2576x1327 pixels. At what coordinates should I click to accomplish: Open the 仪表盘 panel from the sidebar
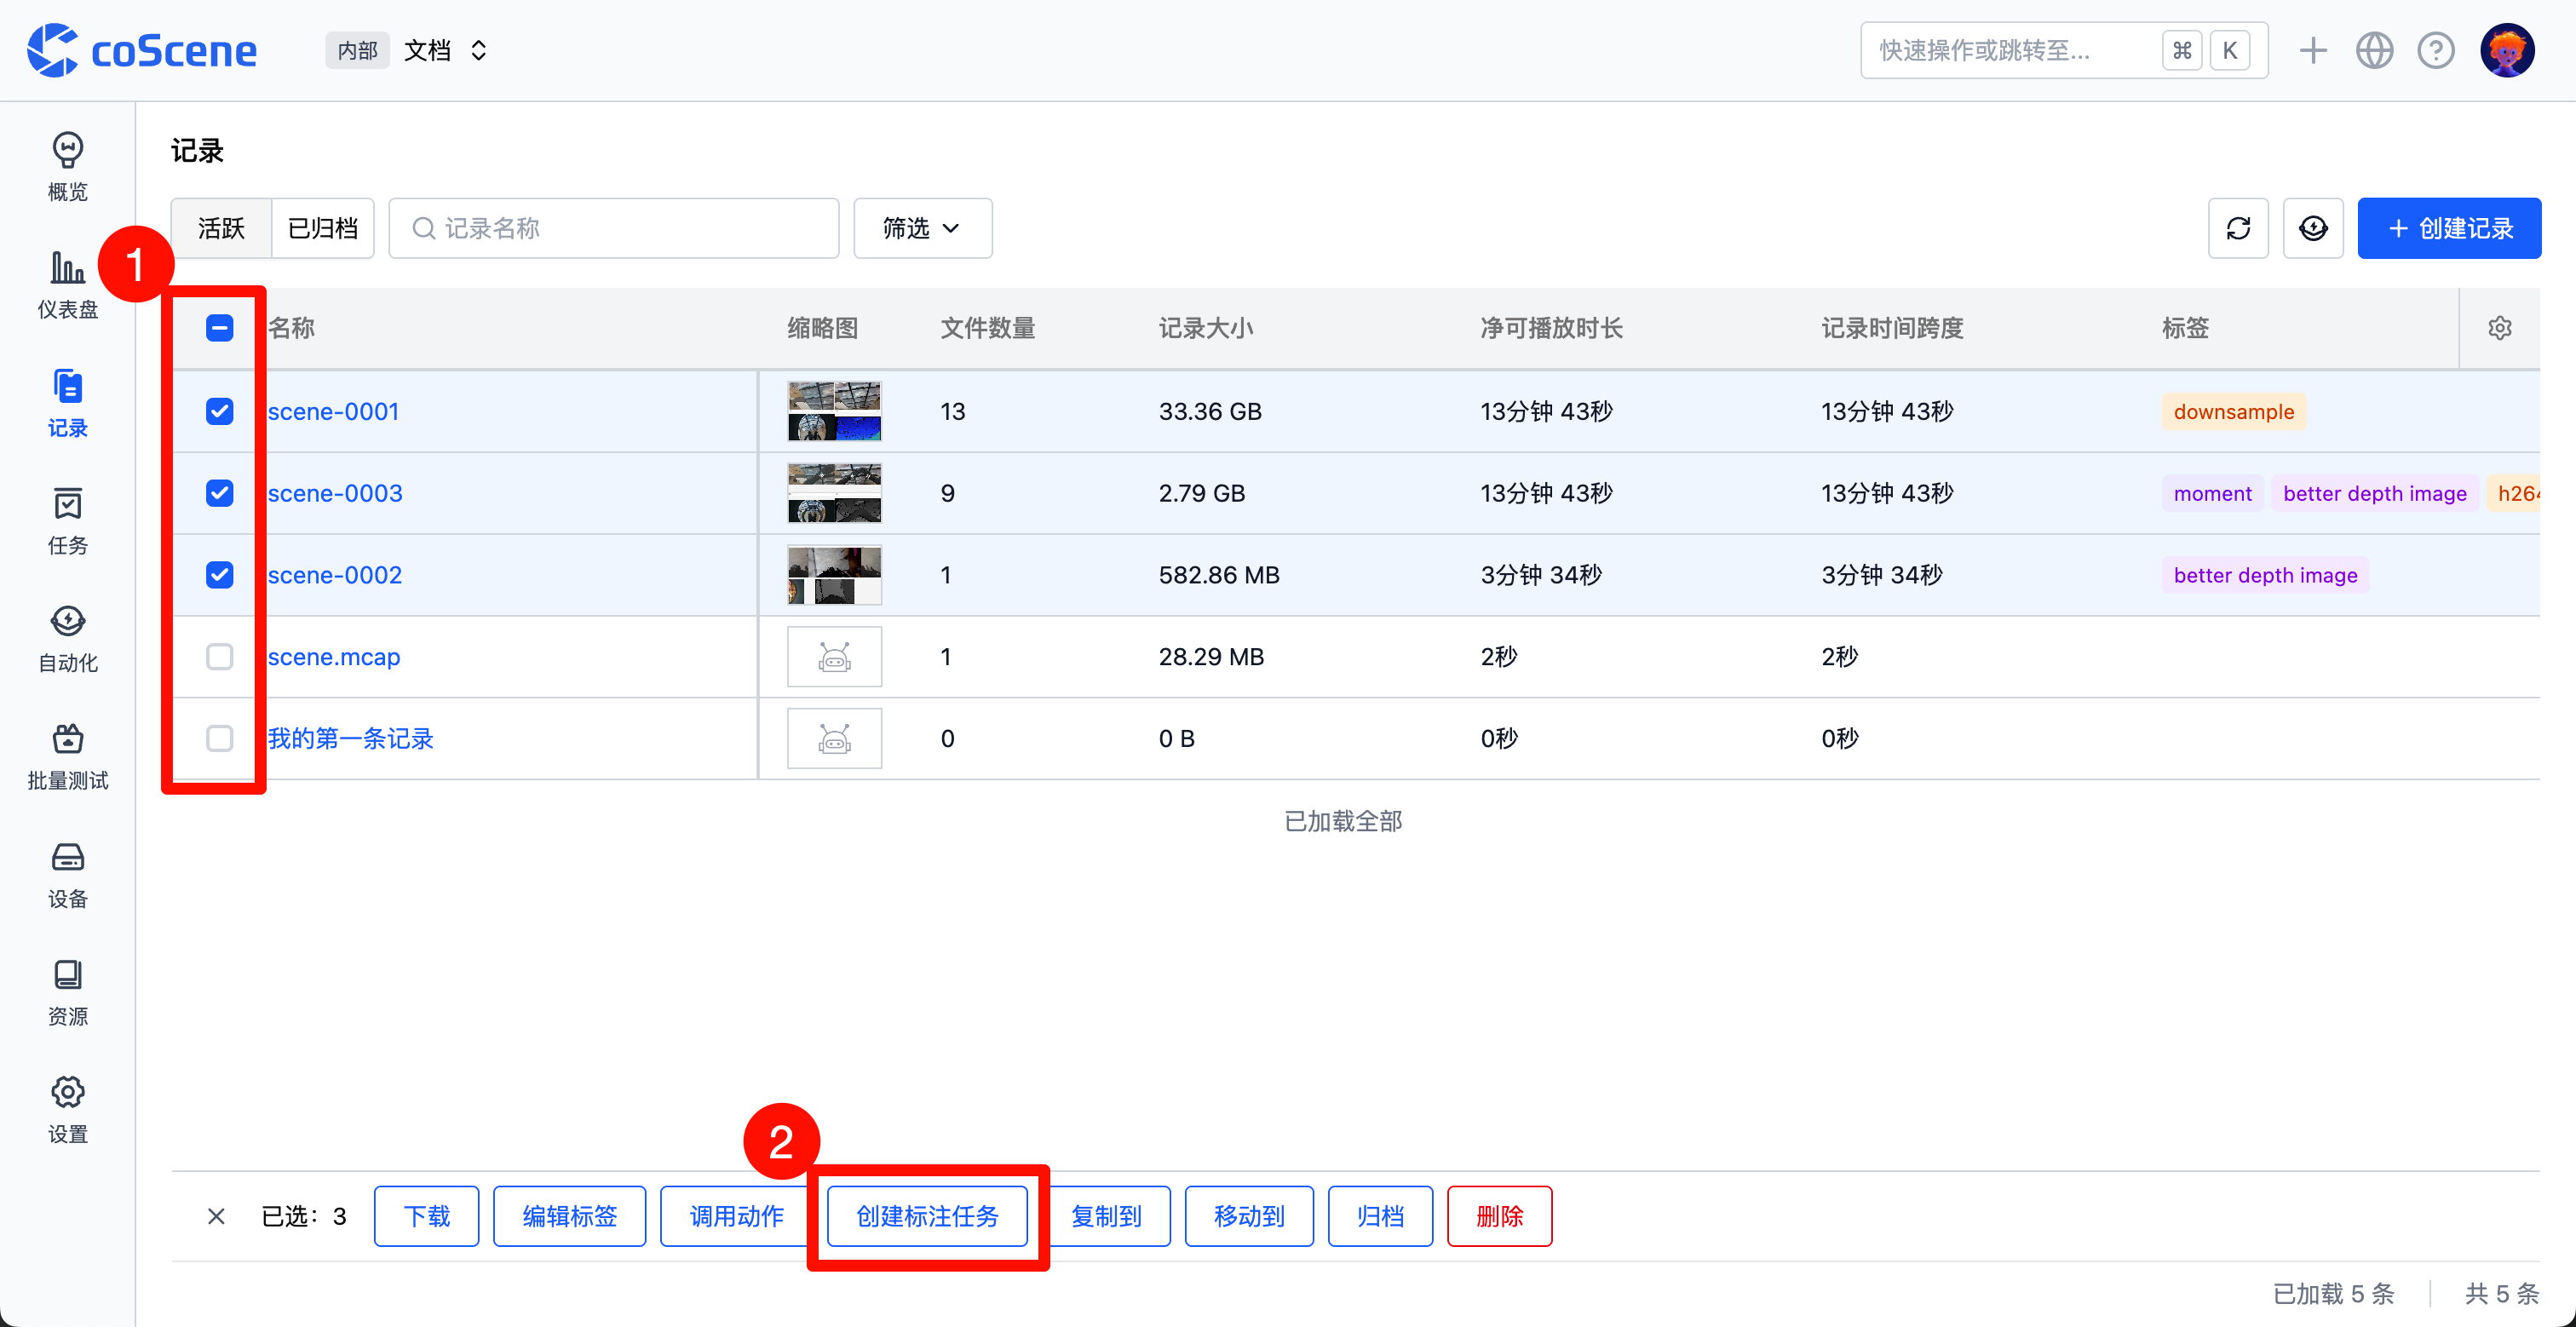point(67,285)
